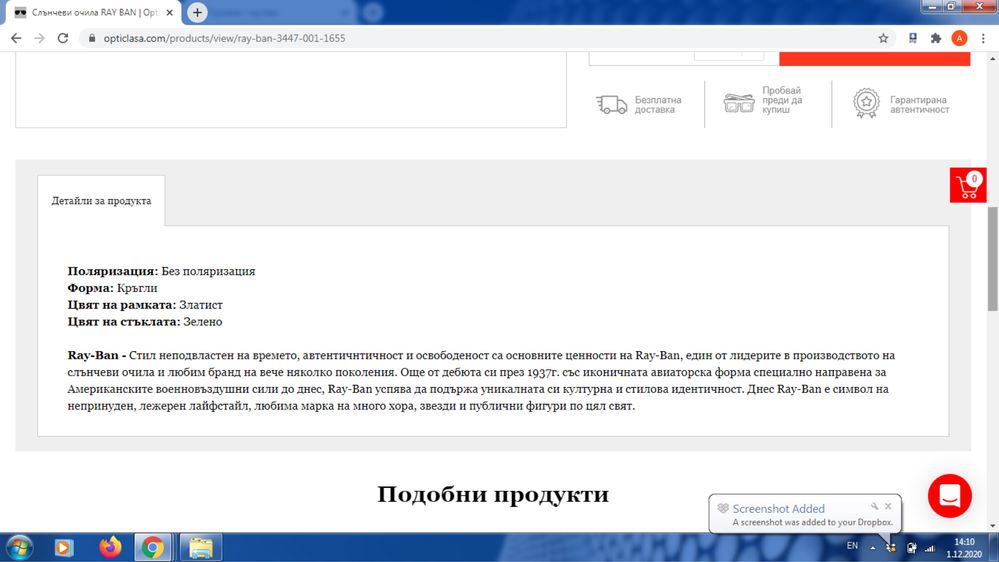Image resolution: width=999 pixels, height=562 pixels.
Task: Close the Screenshot Added notification
Action: [888, 506]
